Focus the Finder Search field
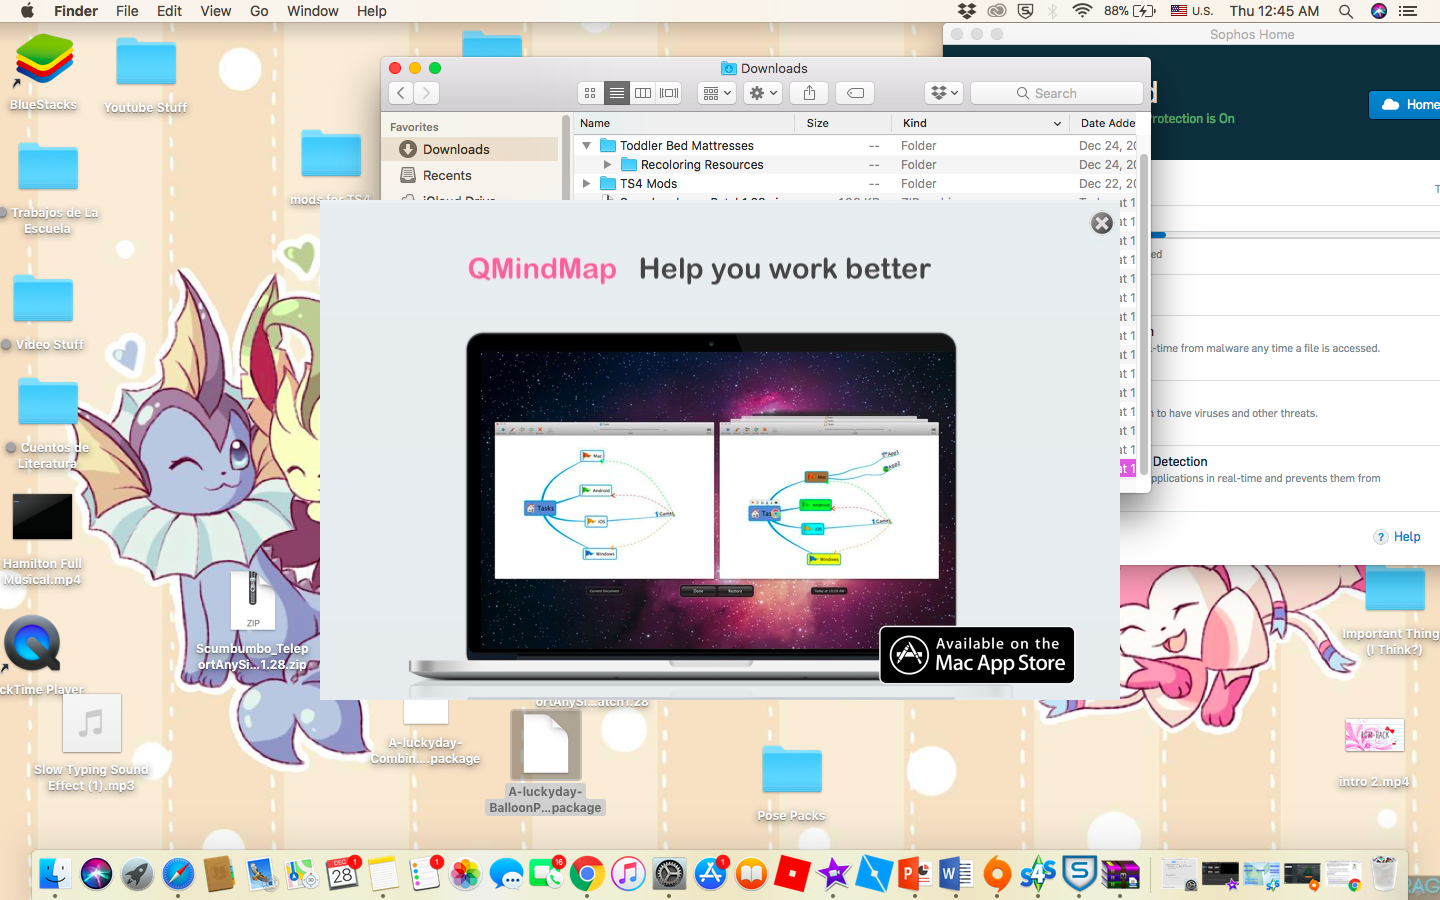Screen dimensions: 1440x900 1056,93
